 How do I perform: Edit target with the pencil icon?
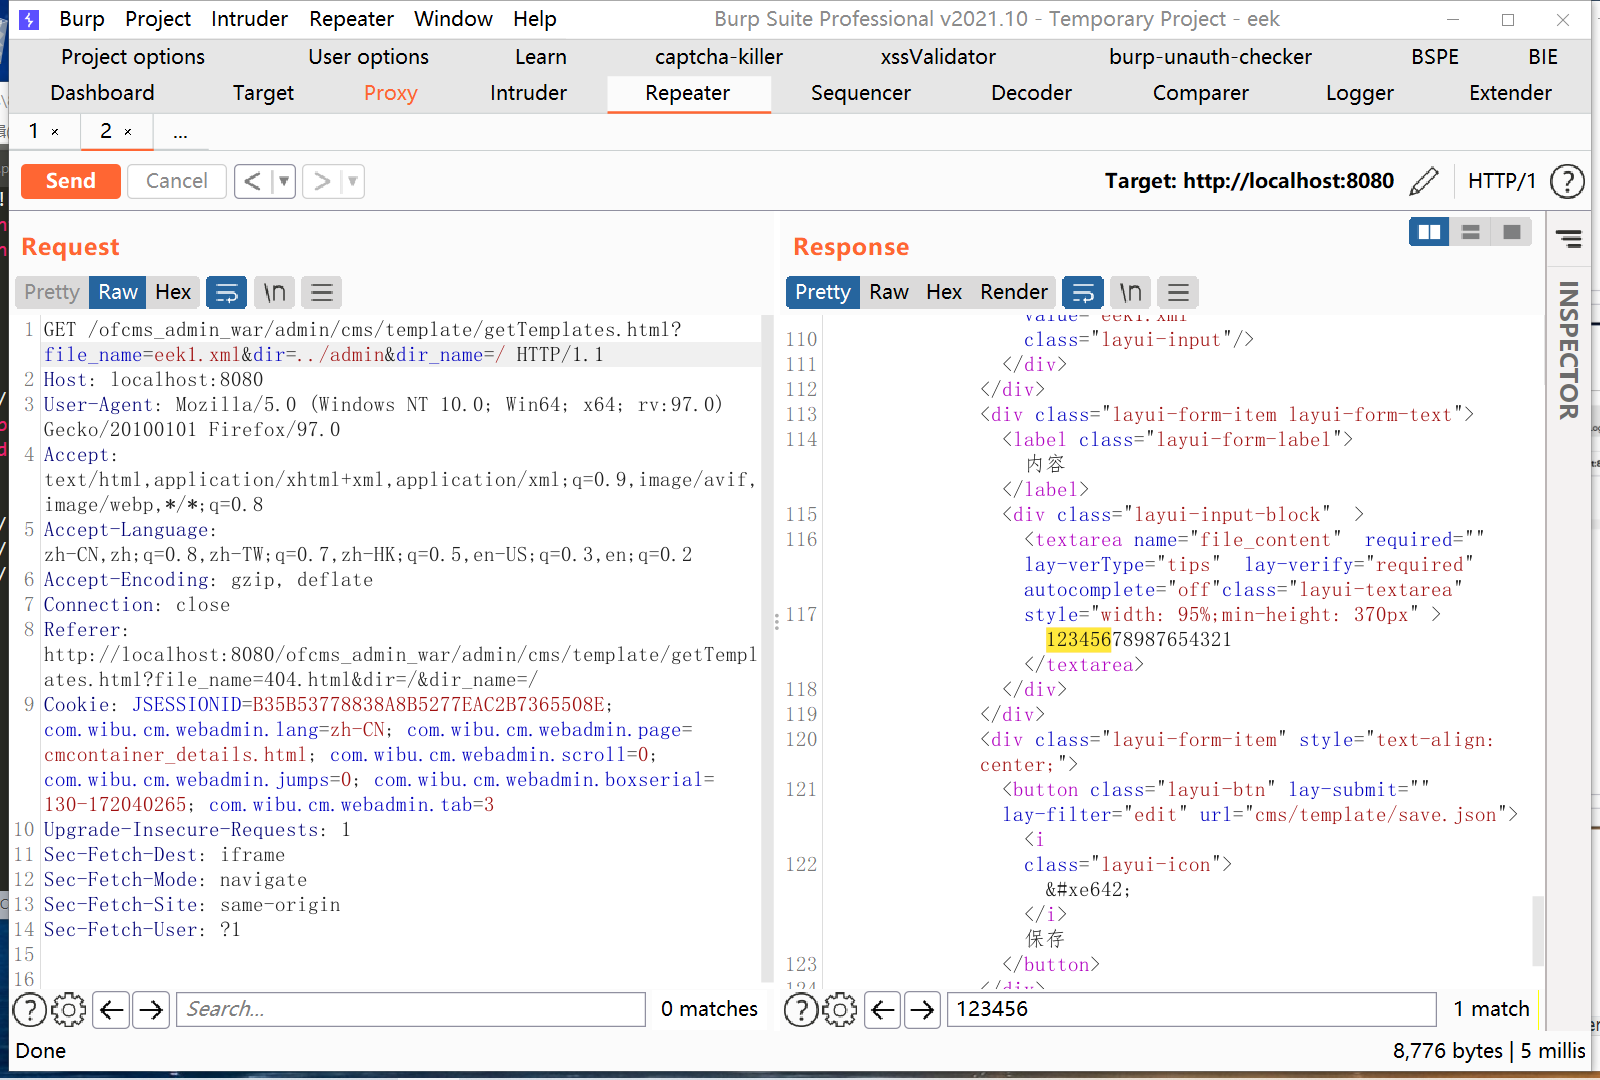[1424, 181]
